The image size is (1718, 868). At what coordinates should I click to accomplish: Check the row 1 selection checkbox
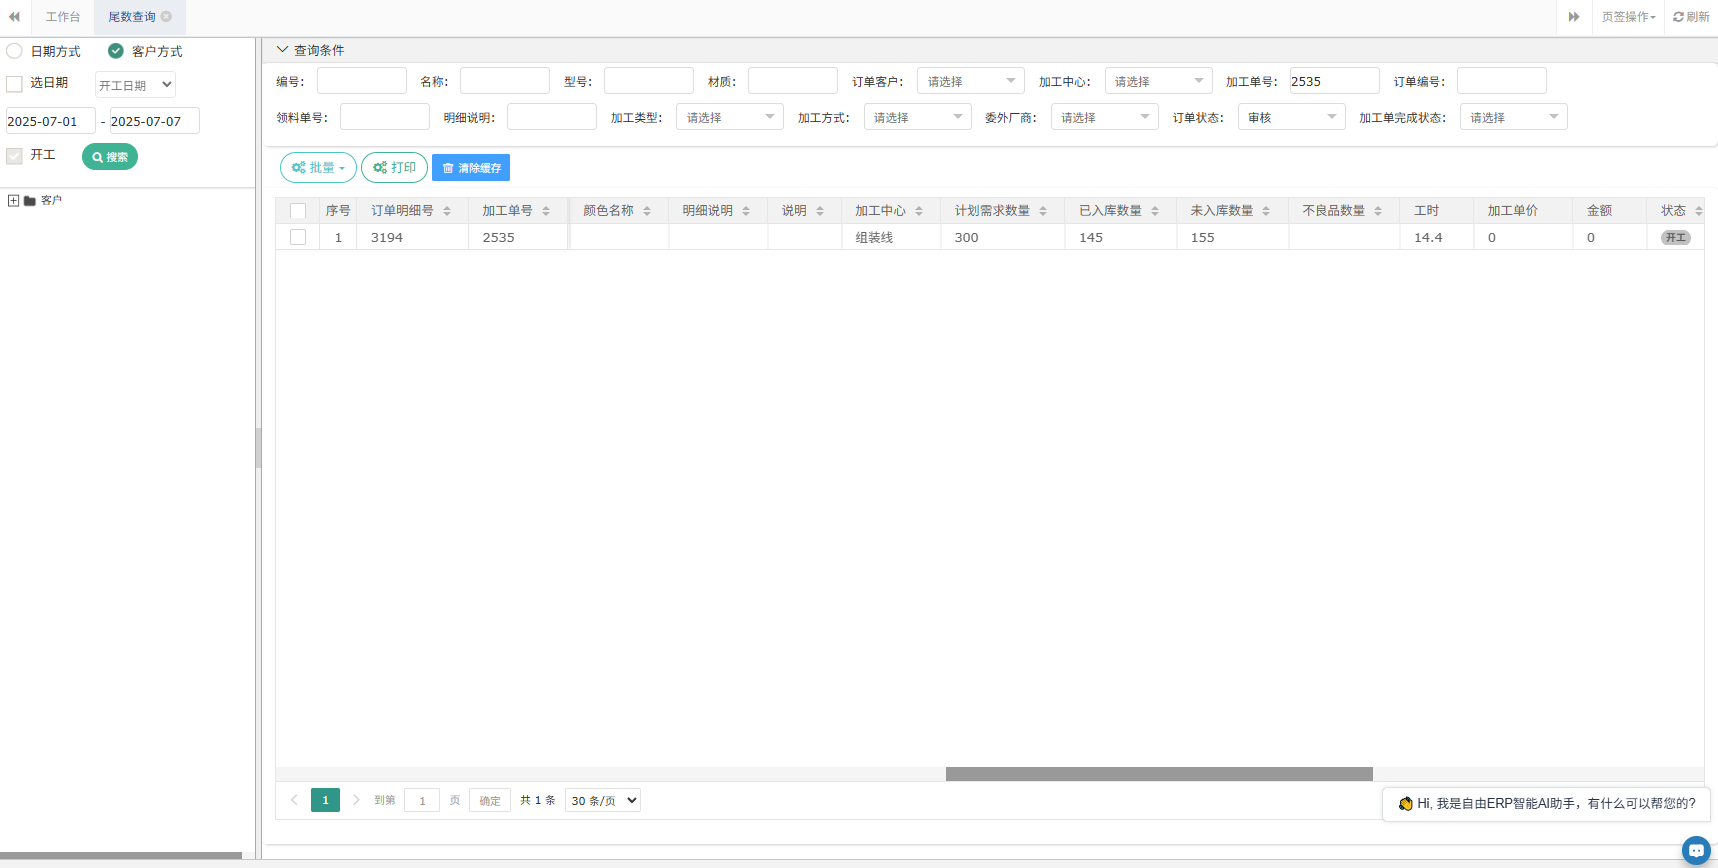pyautogui.click(x=298, y=237)
